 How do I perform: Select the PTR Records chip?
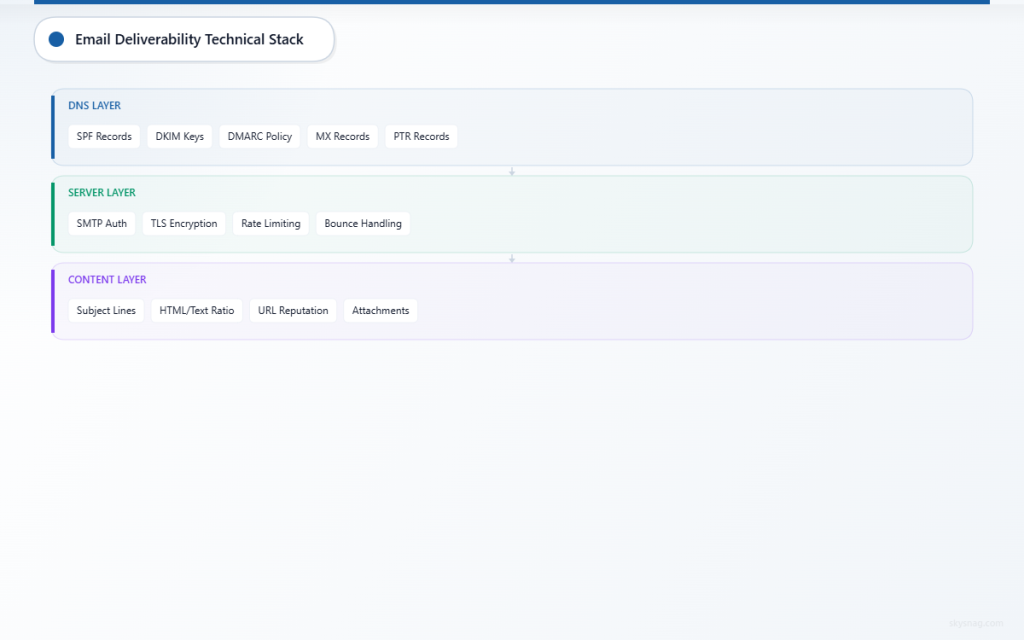pyautogui.click(x=421, y=137)
